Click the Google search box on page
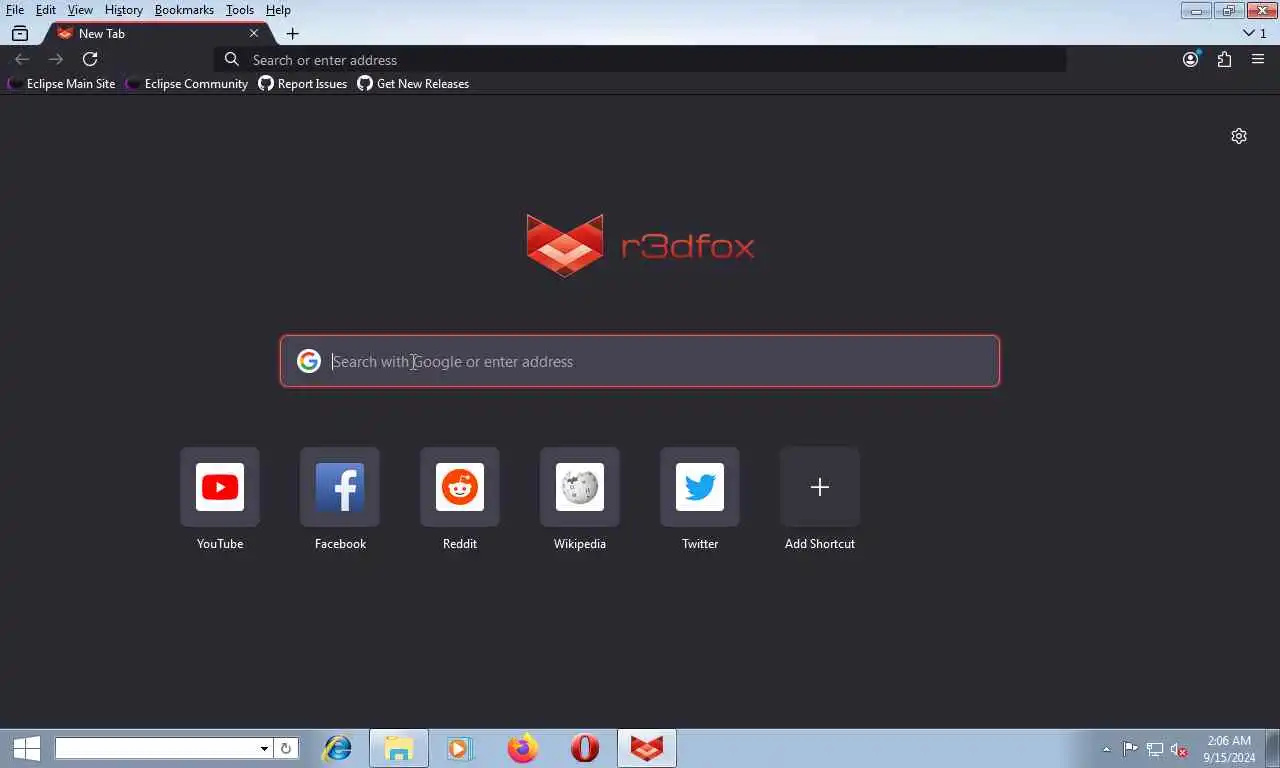The height and width of the screenshot is (768, 1280). pos(640,361)
